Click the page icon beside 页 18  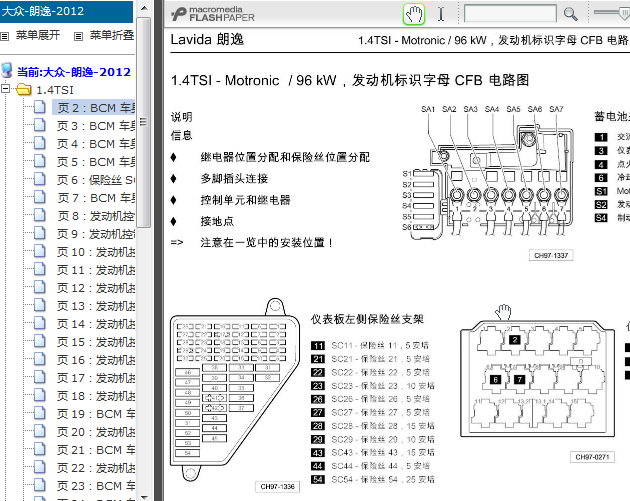tap(39, 395)
